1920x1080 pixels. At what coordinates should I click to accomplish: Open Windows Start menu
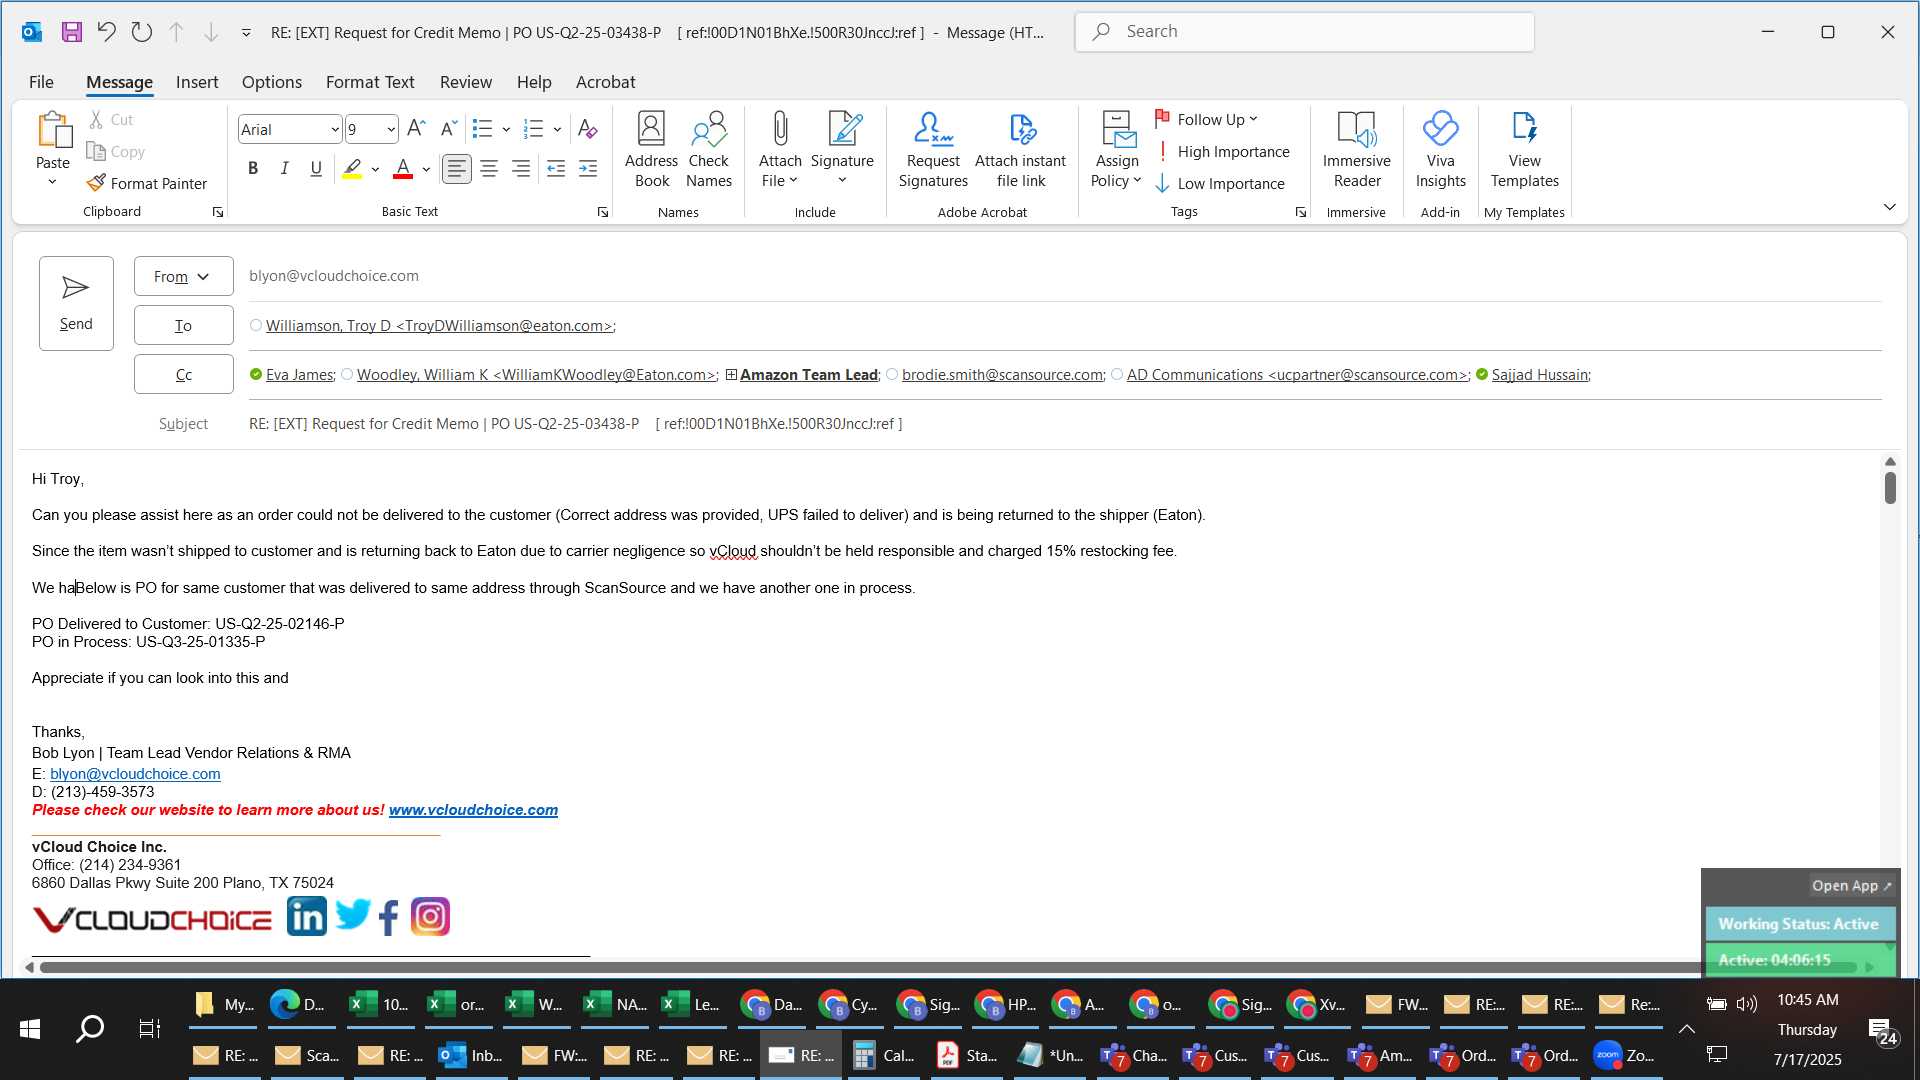pos(30,1028)
